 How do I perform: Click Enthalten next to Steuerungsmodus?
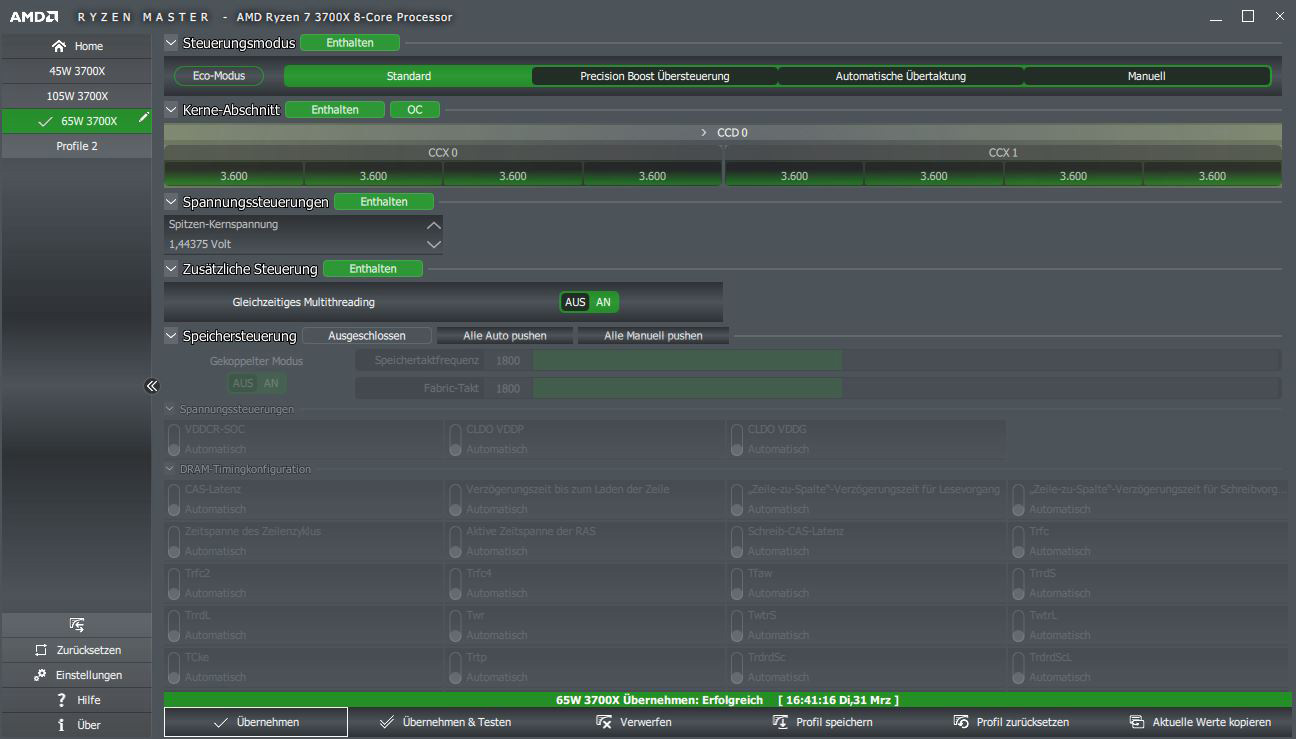coord(350,43)
